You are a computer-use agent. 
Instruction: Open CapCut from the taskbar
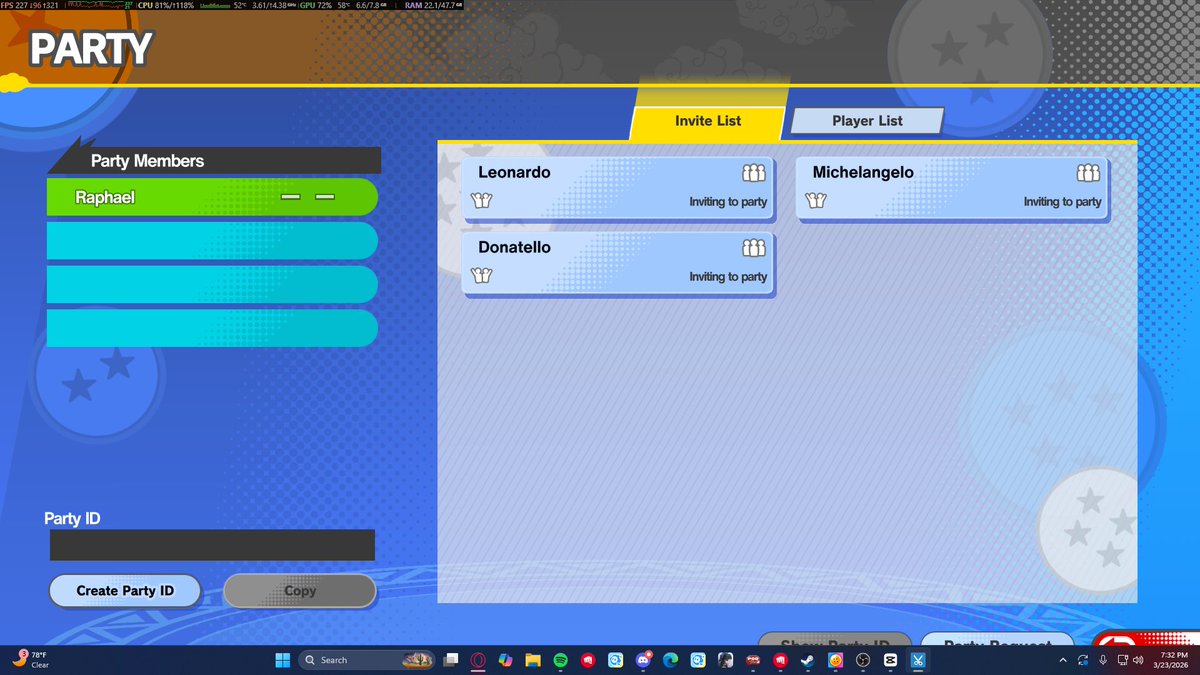coord(890,660)
